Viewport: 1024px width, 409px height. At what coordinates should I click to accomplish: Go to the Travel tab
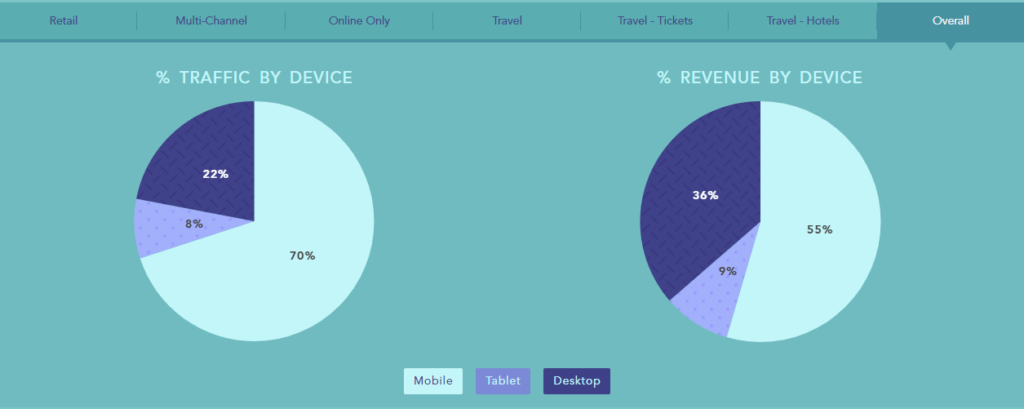[x=507, y=21]
